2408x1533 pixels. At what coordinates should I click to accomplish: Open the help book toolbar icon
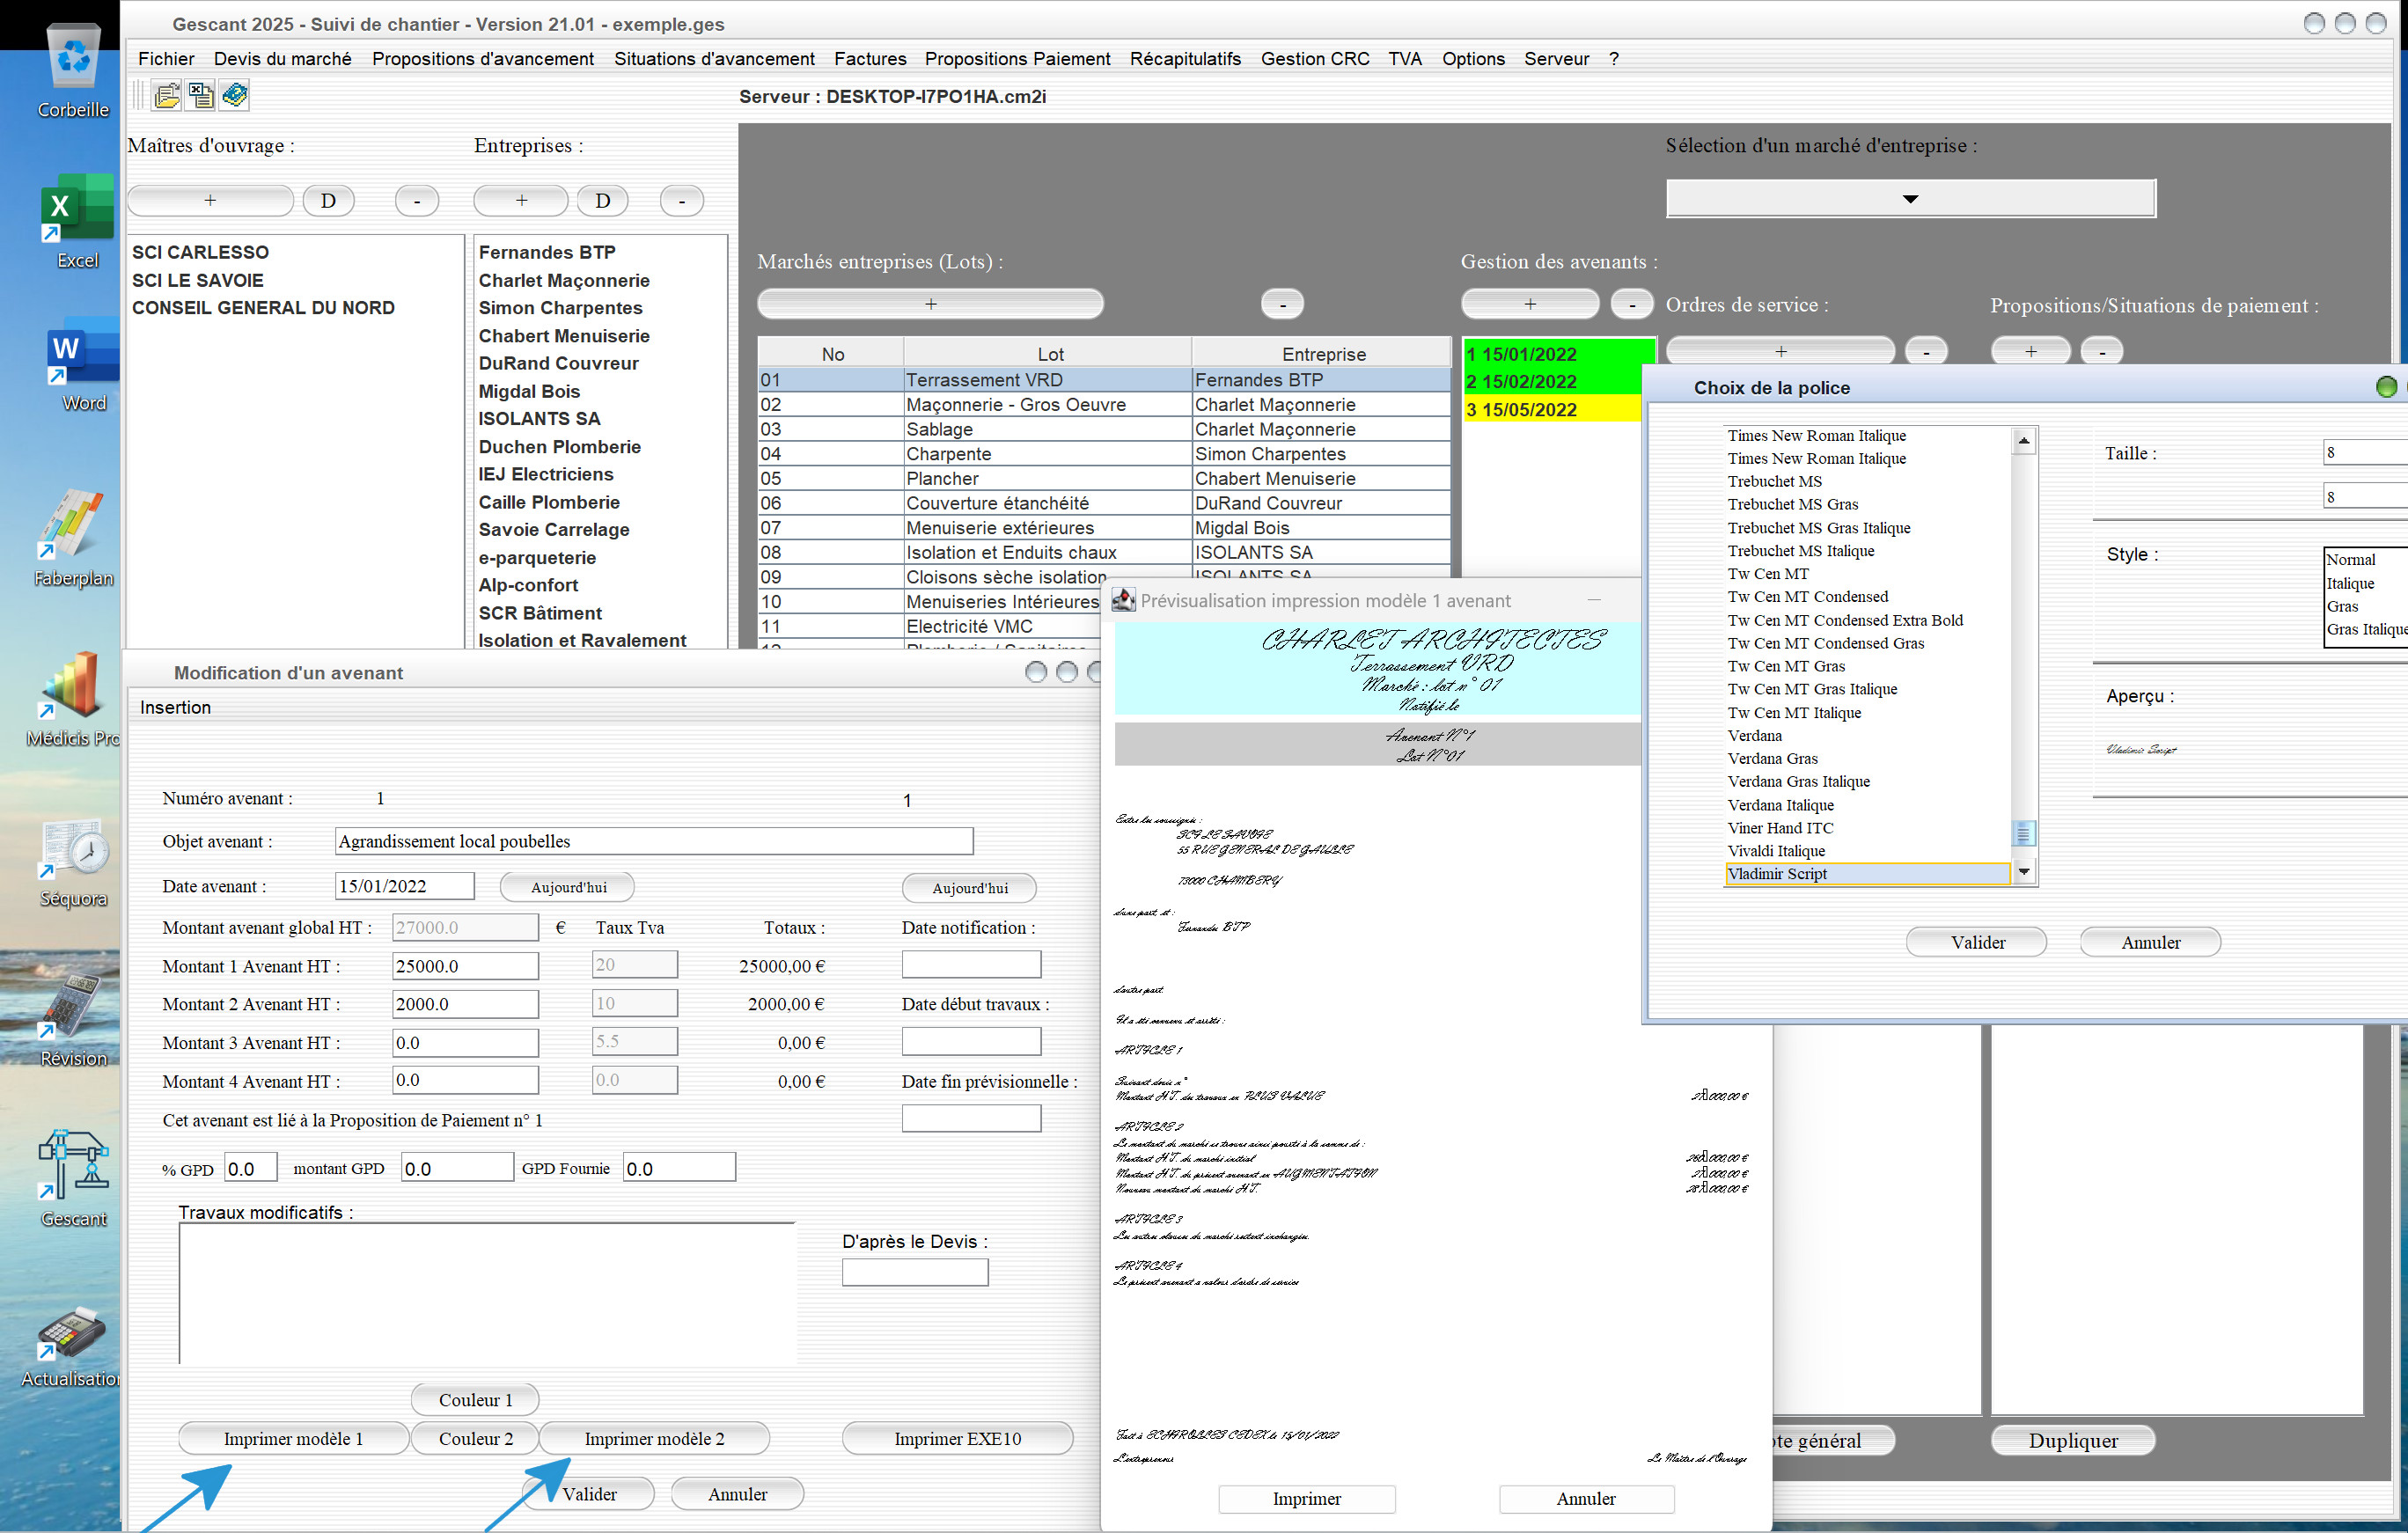tap(235, 96)
